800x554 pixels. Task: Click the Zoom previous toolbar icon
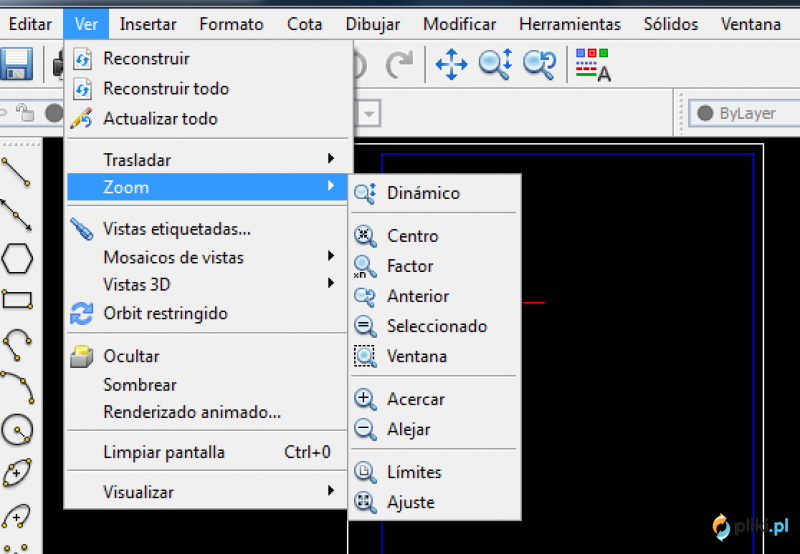click(x=540, y=64)
